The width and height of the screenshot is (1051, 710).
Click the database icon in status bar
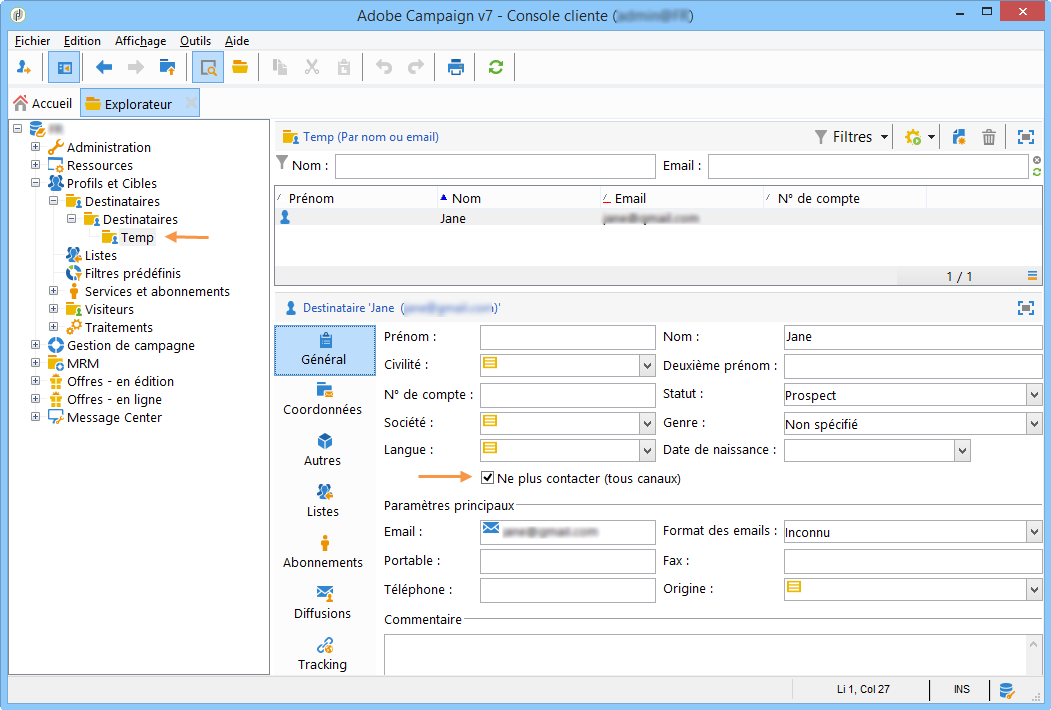(x=1007, y=690)
